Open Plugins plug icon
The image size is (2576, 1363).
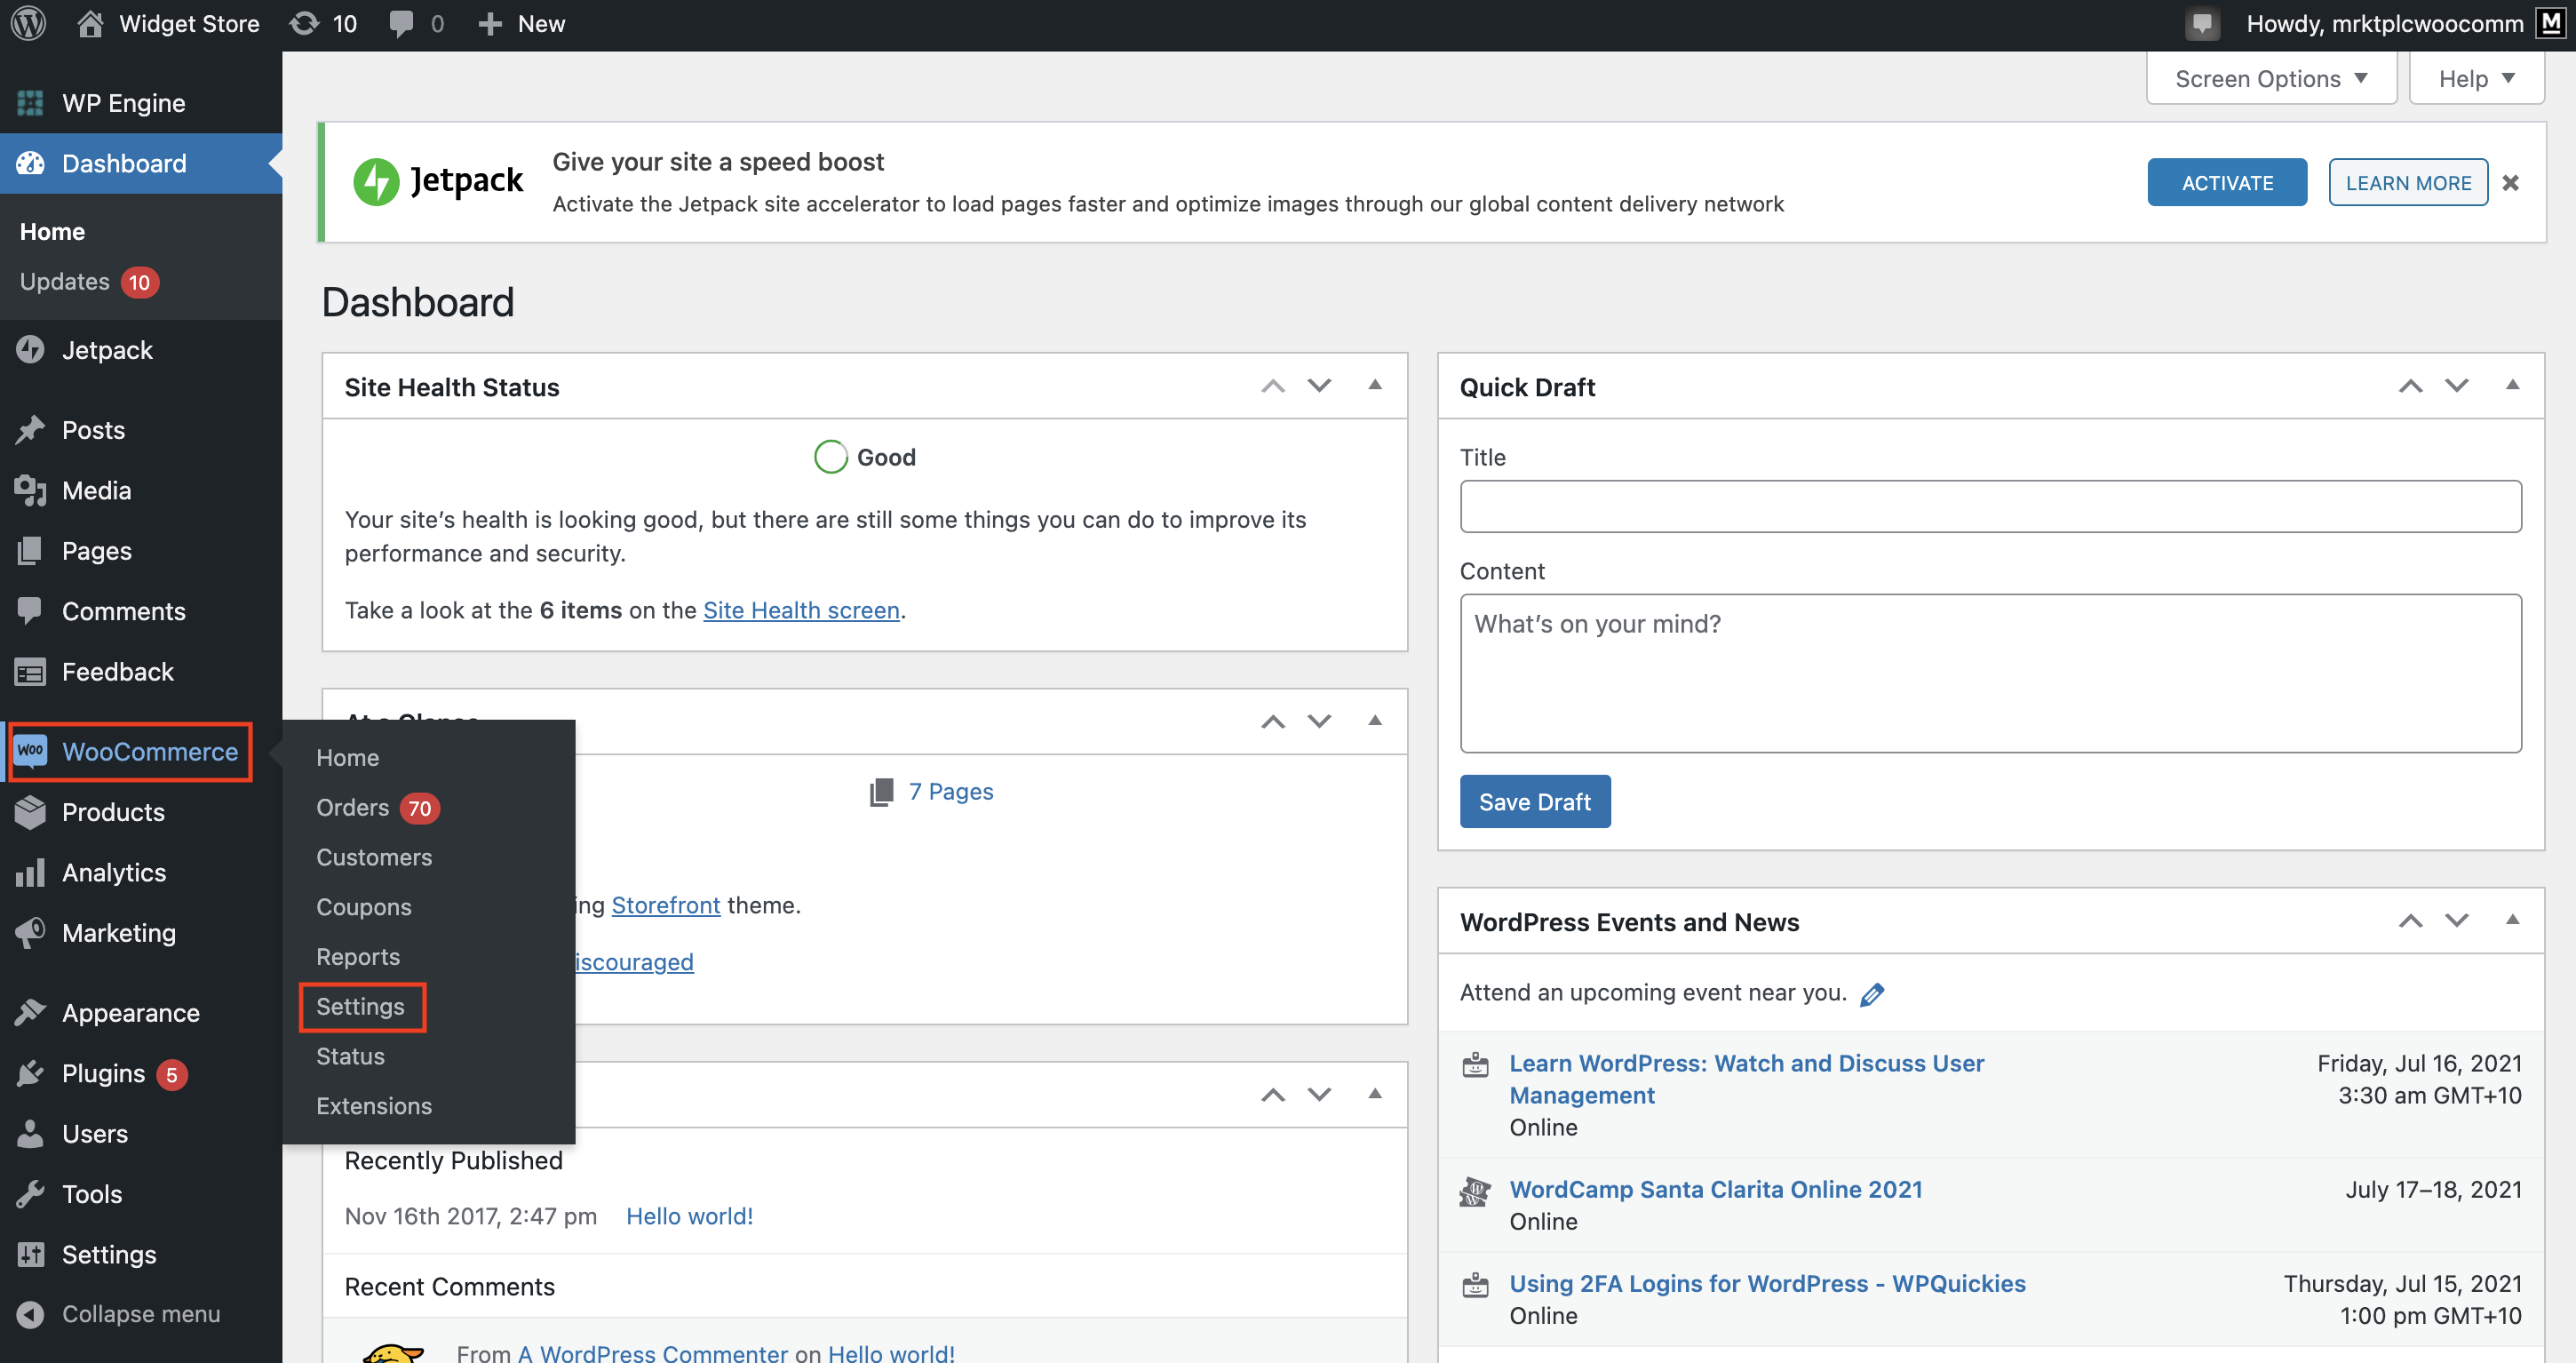pos(30,1073)
